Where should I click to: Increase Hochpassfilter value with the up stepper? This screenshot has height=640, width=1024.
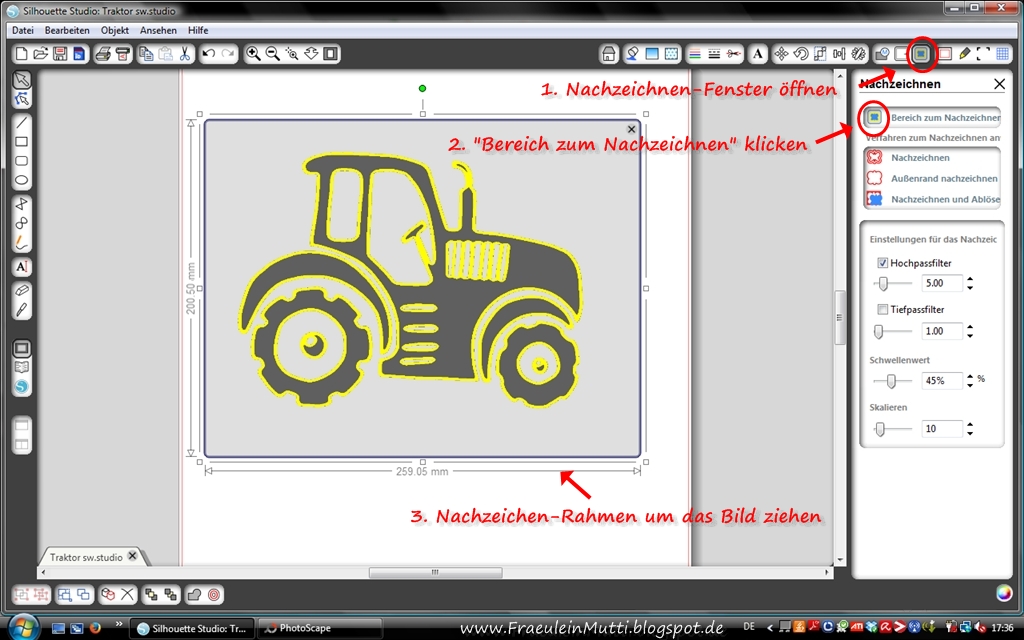pyautogui.click(x=970, y=279)
